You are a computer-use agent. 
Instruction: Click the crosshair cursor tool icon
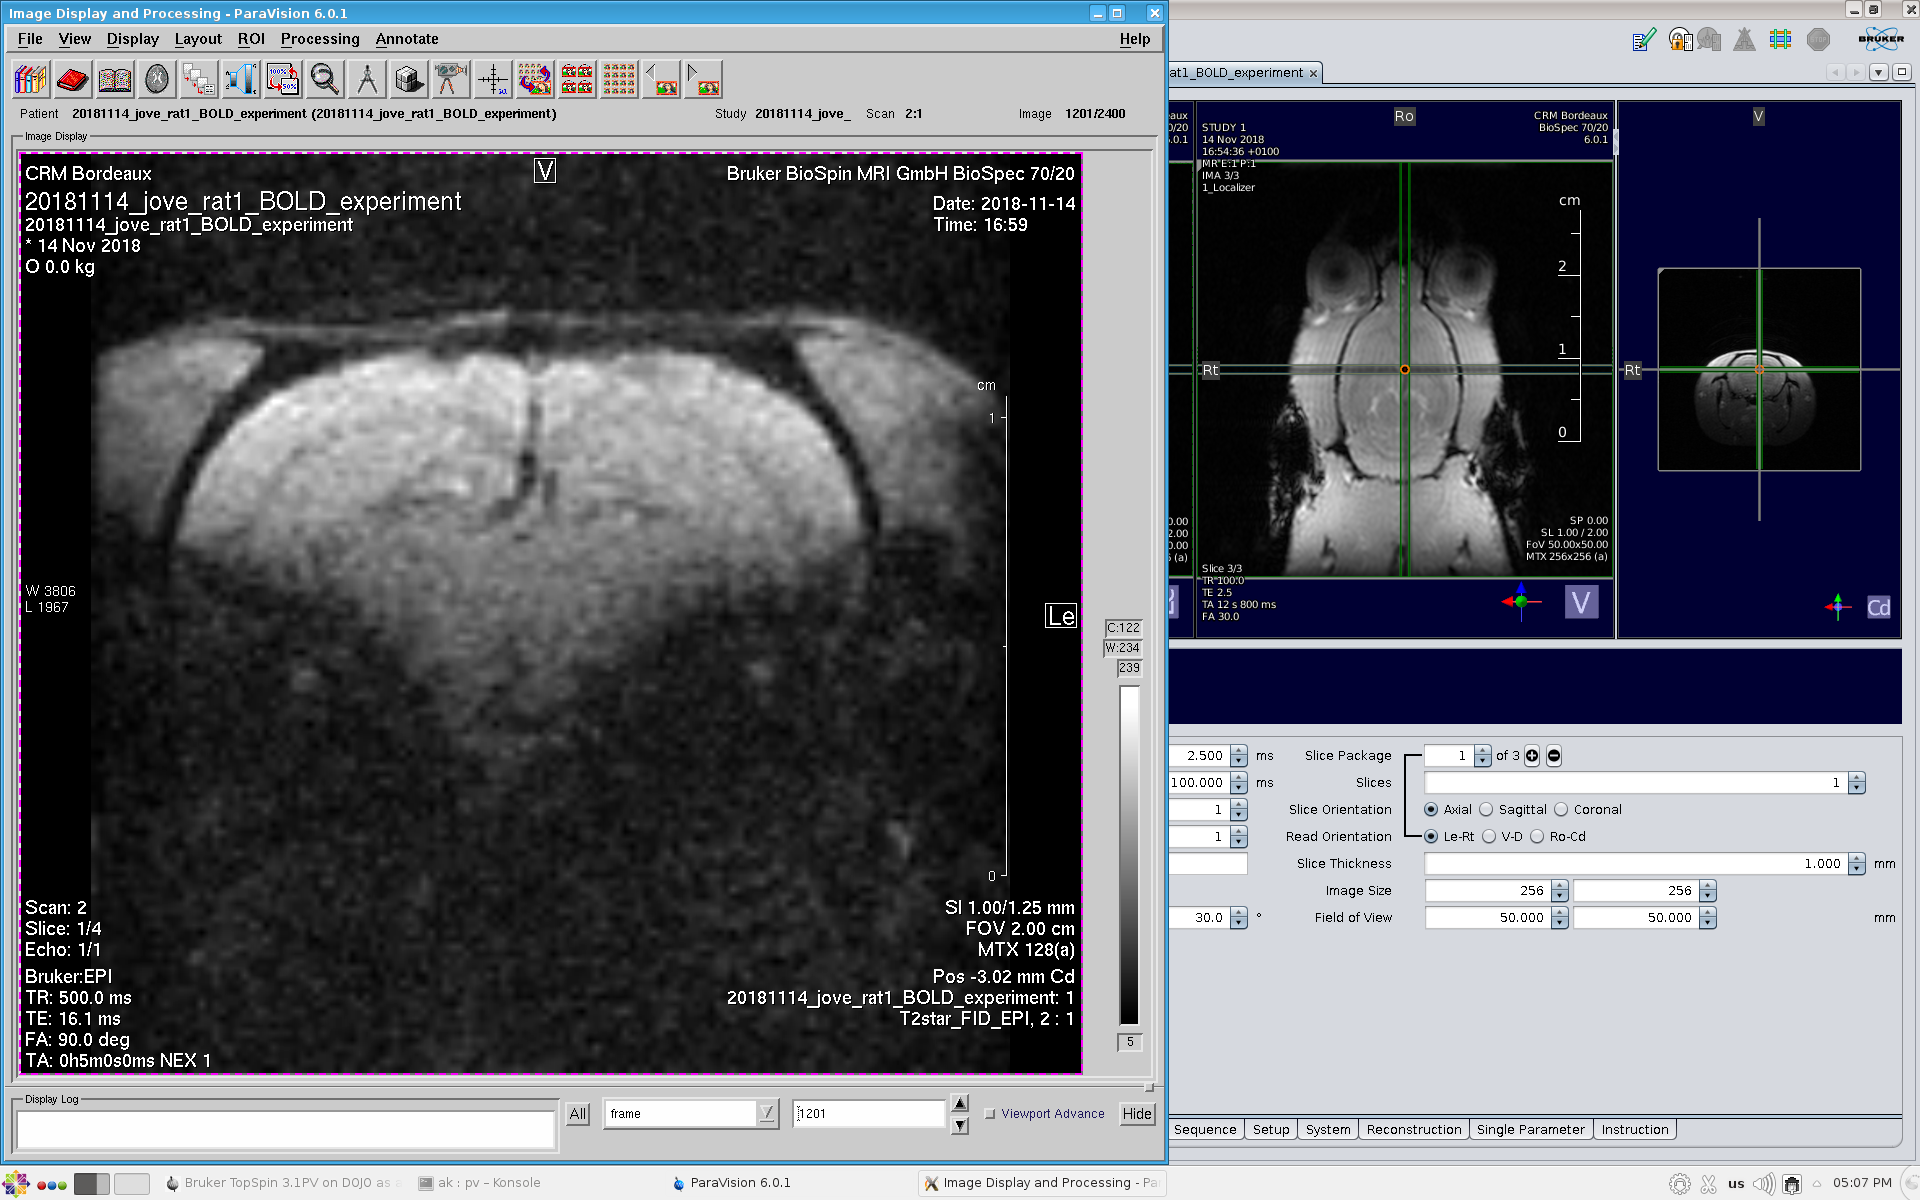[493, 79]
